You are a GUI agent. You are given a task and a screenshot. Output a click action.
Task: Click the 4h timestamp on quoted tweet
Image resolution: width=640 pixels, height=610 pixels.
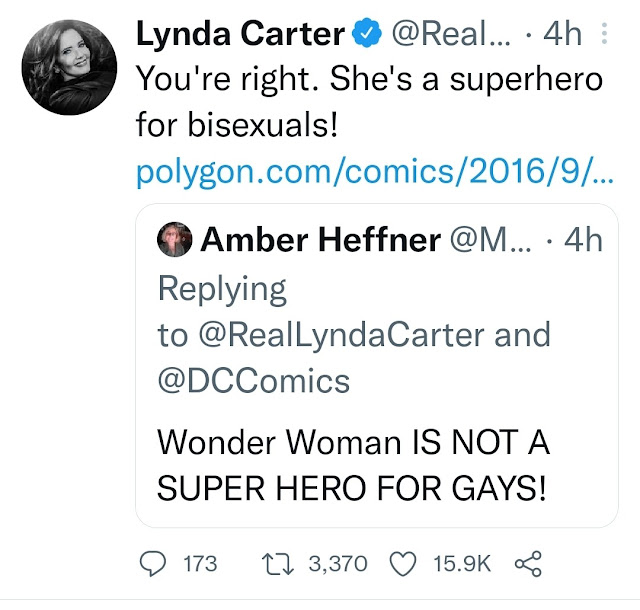click(583, 240)
